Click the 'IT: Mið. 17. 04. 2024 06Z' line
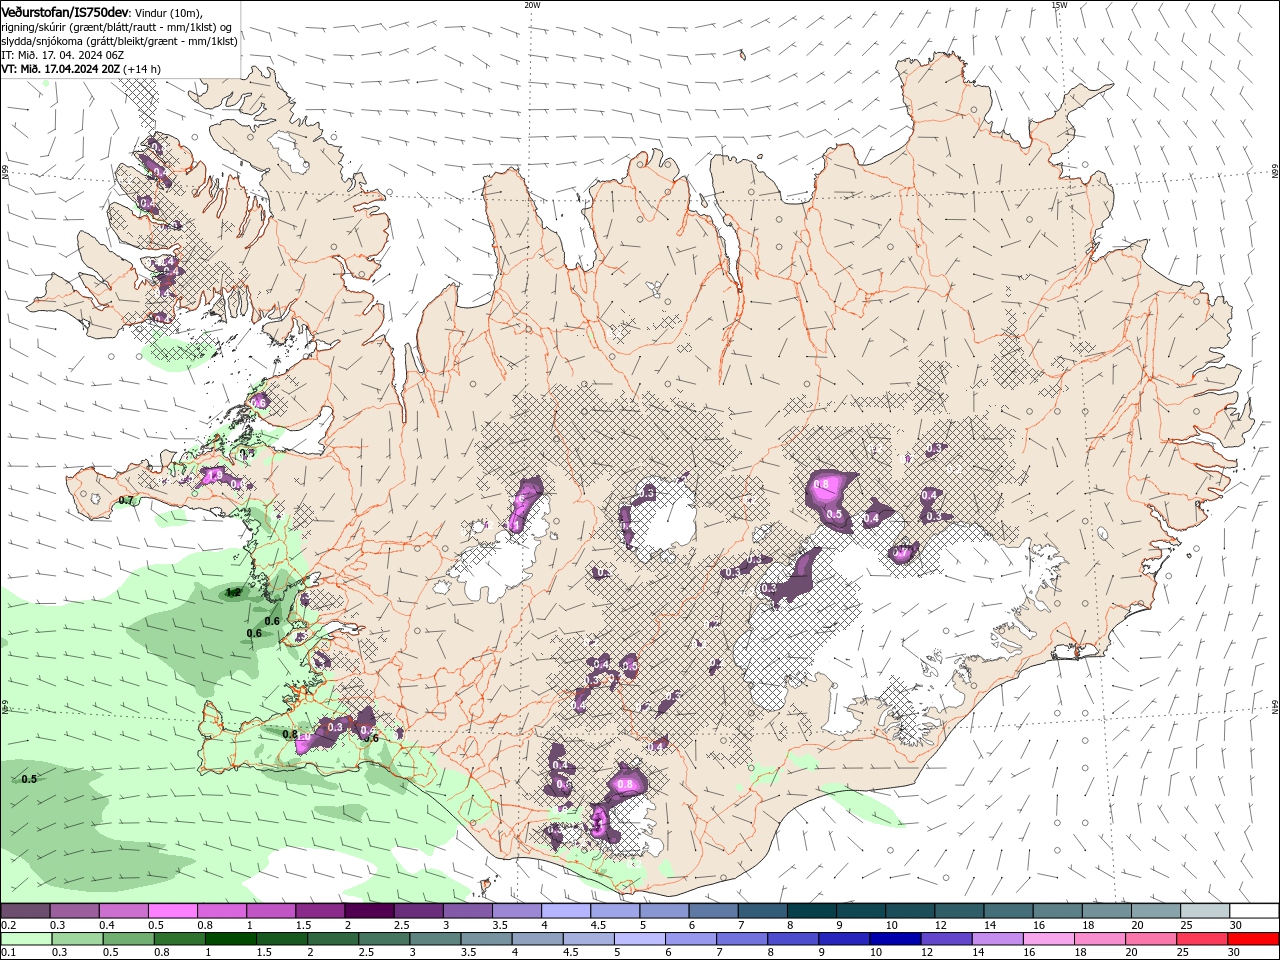The image size is (1280, 960). pyautogui.click(x=61, y=55)
